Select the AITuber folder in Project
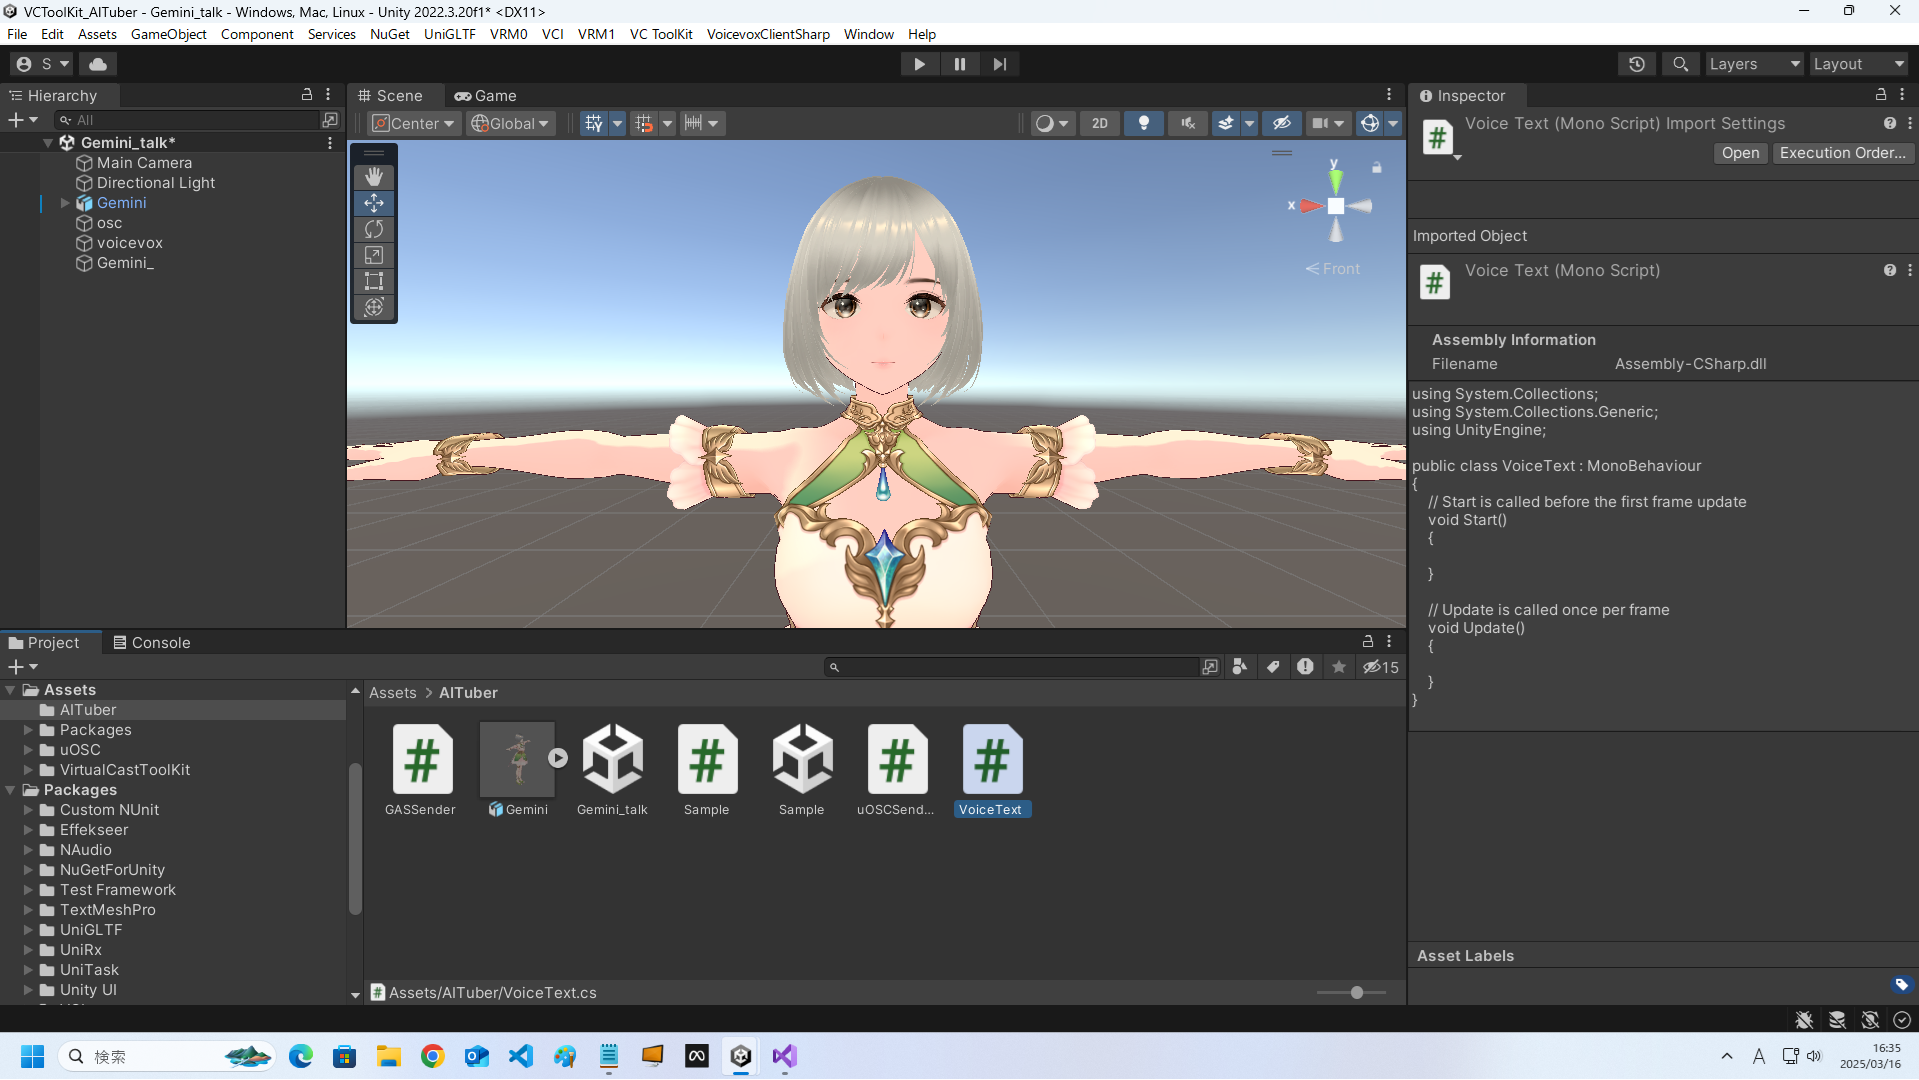This screenshot has height=1080, width=1919. tap(88, 710)
